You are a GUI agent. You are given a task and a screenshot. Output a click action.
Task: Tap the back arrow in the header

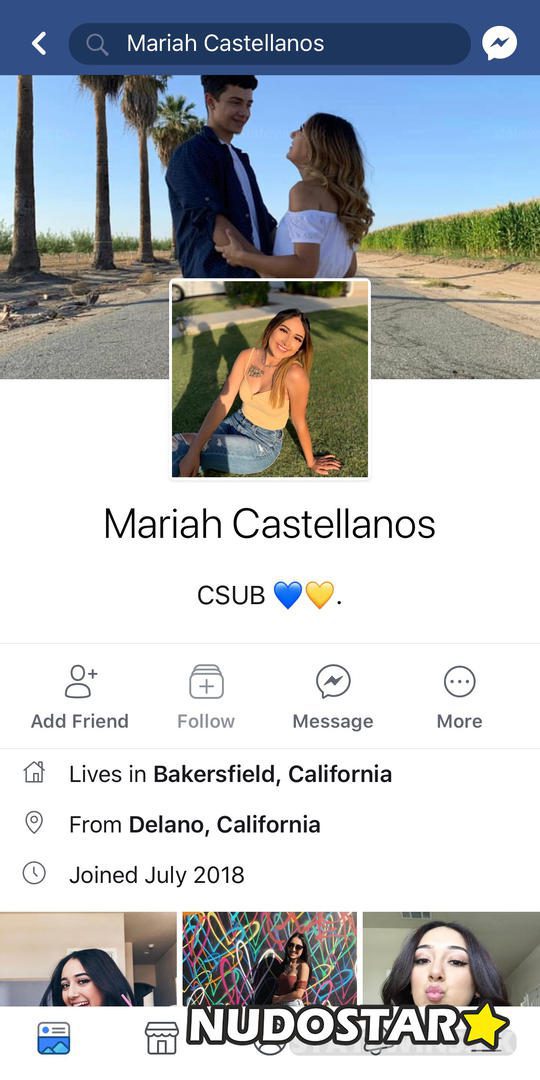coord(39,43)
